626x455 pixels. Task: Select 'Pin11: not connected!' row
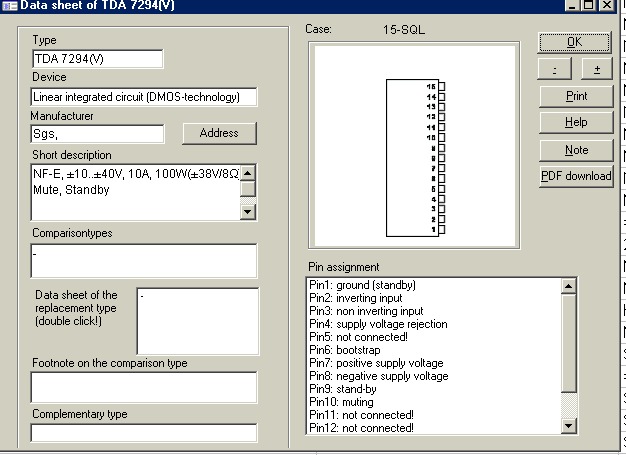point(434,415)
